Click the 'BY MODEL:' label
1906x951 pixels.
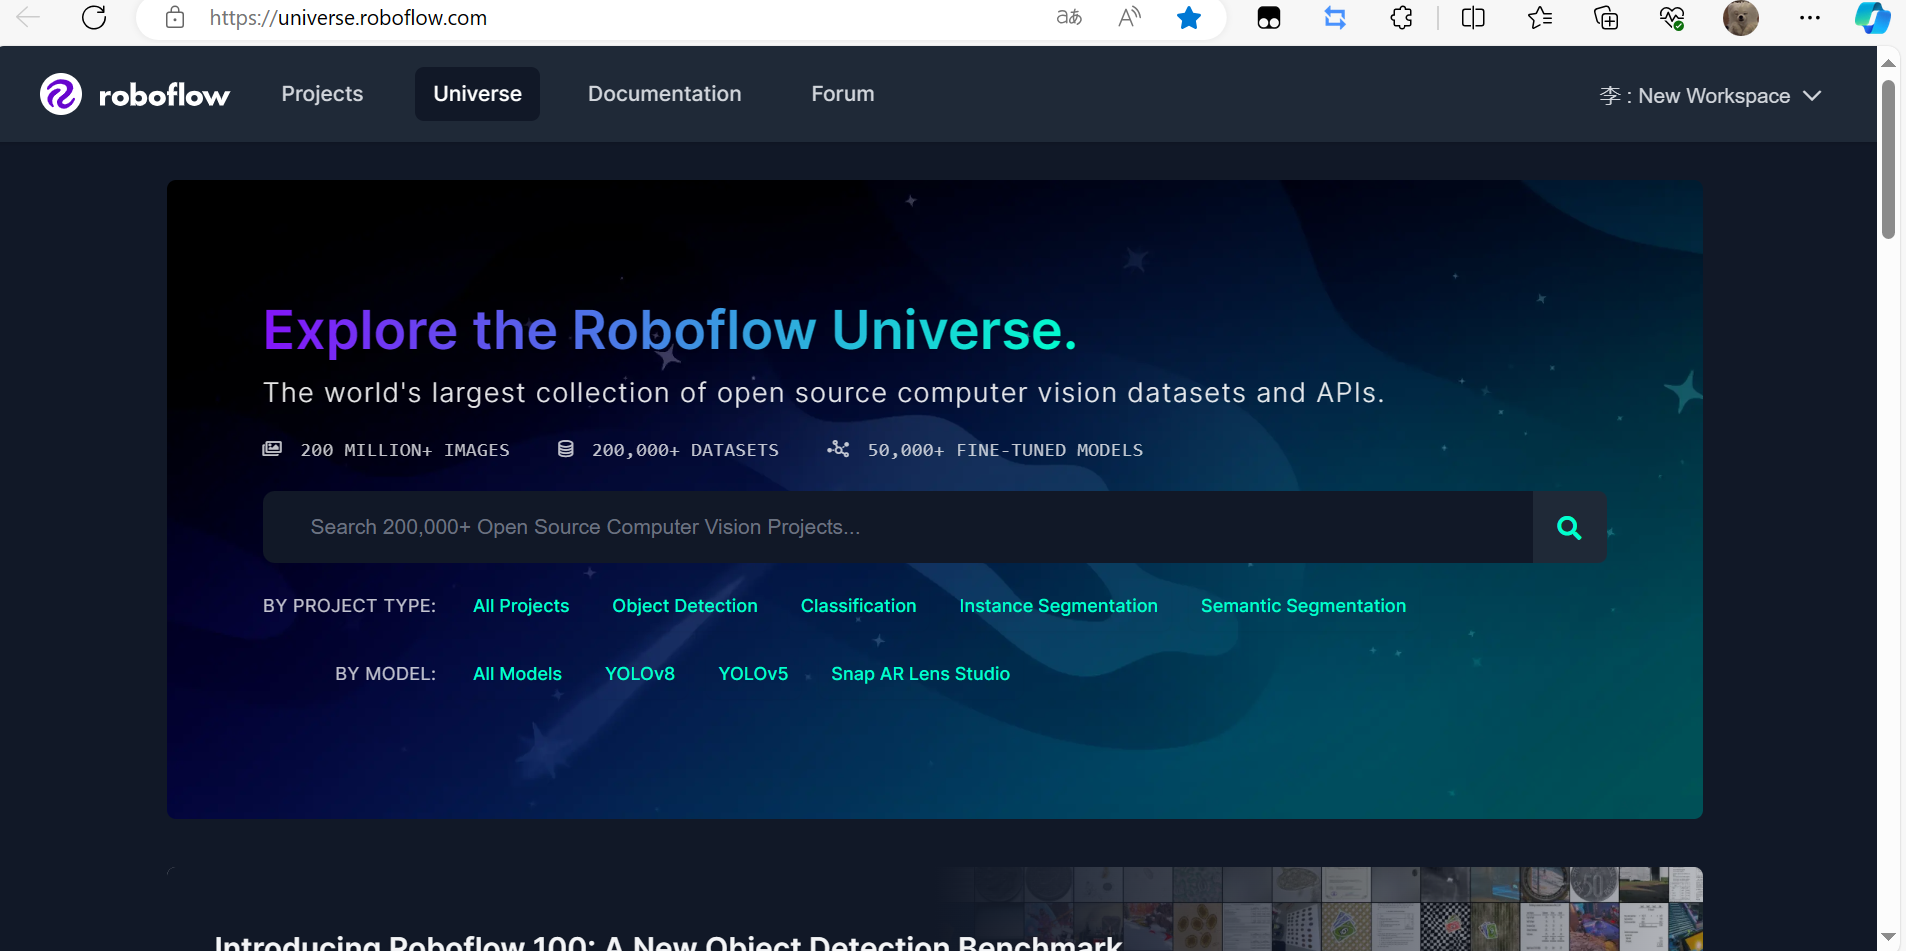point(385,674)
